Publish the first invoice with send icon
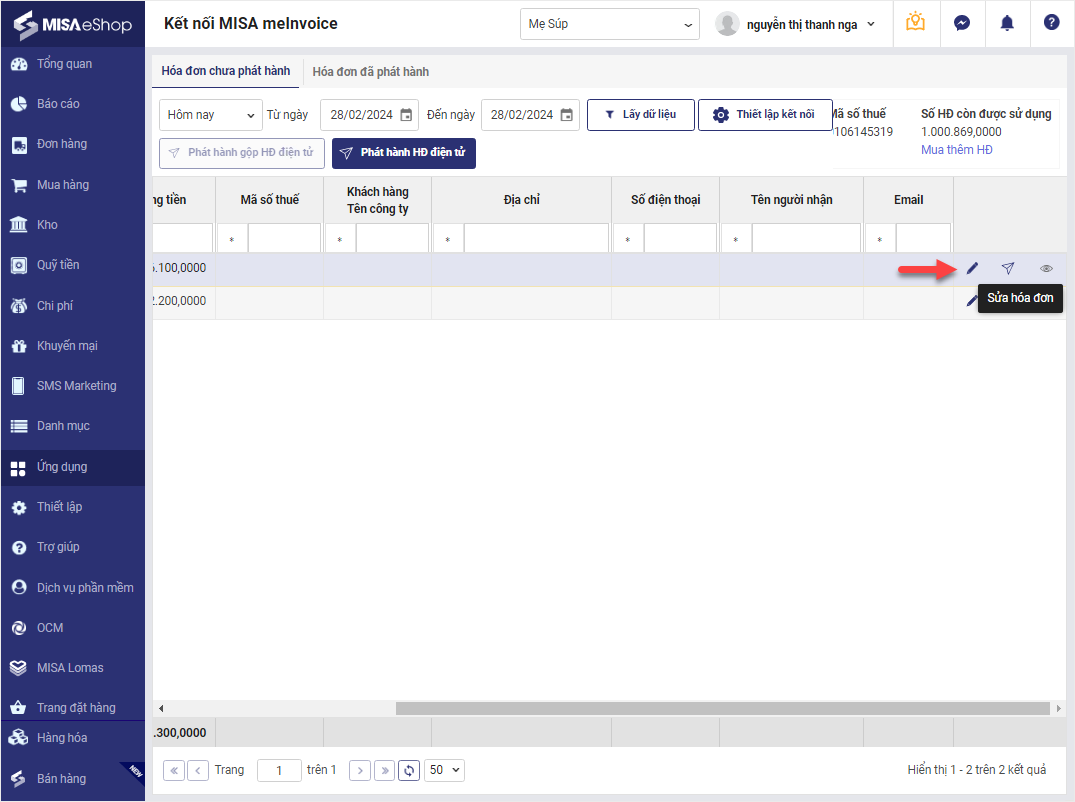Viewport: 1075px width, 802px height. 1008,268
